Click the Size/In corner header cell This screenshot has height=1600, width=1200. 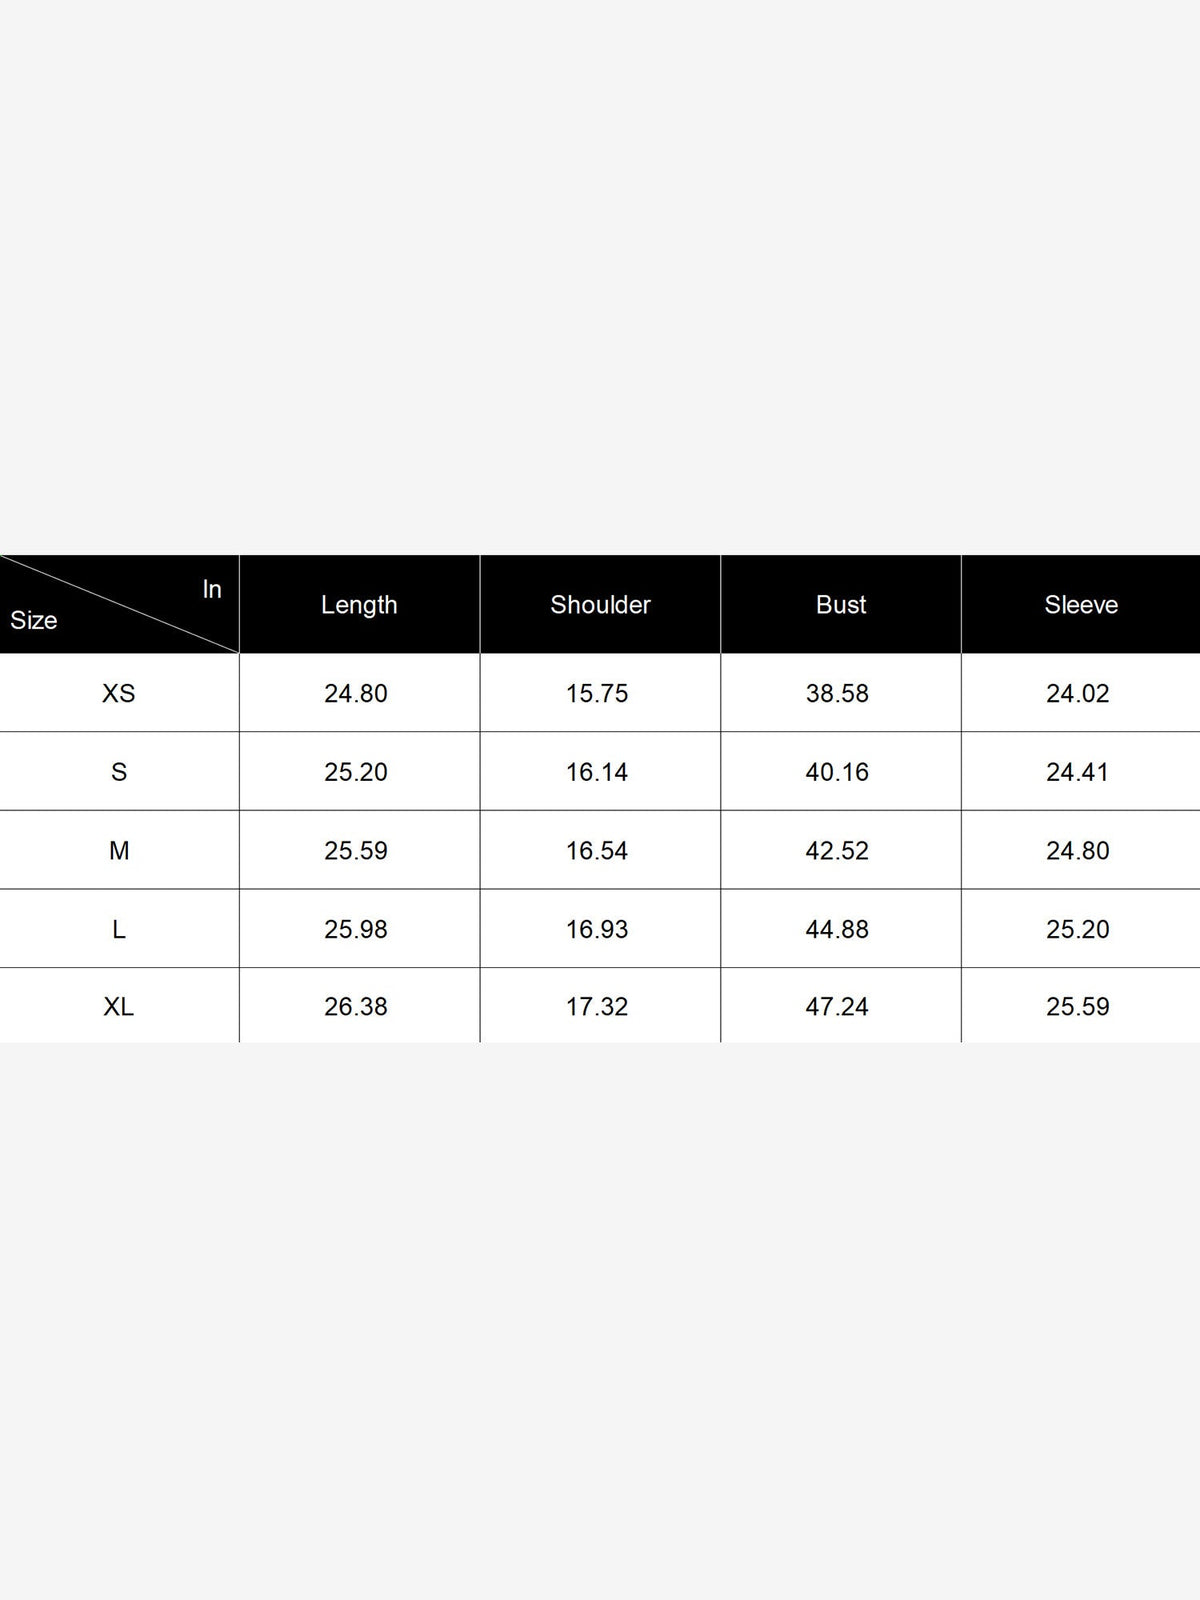click(x=119, y=604)
